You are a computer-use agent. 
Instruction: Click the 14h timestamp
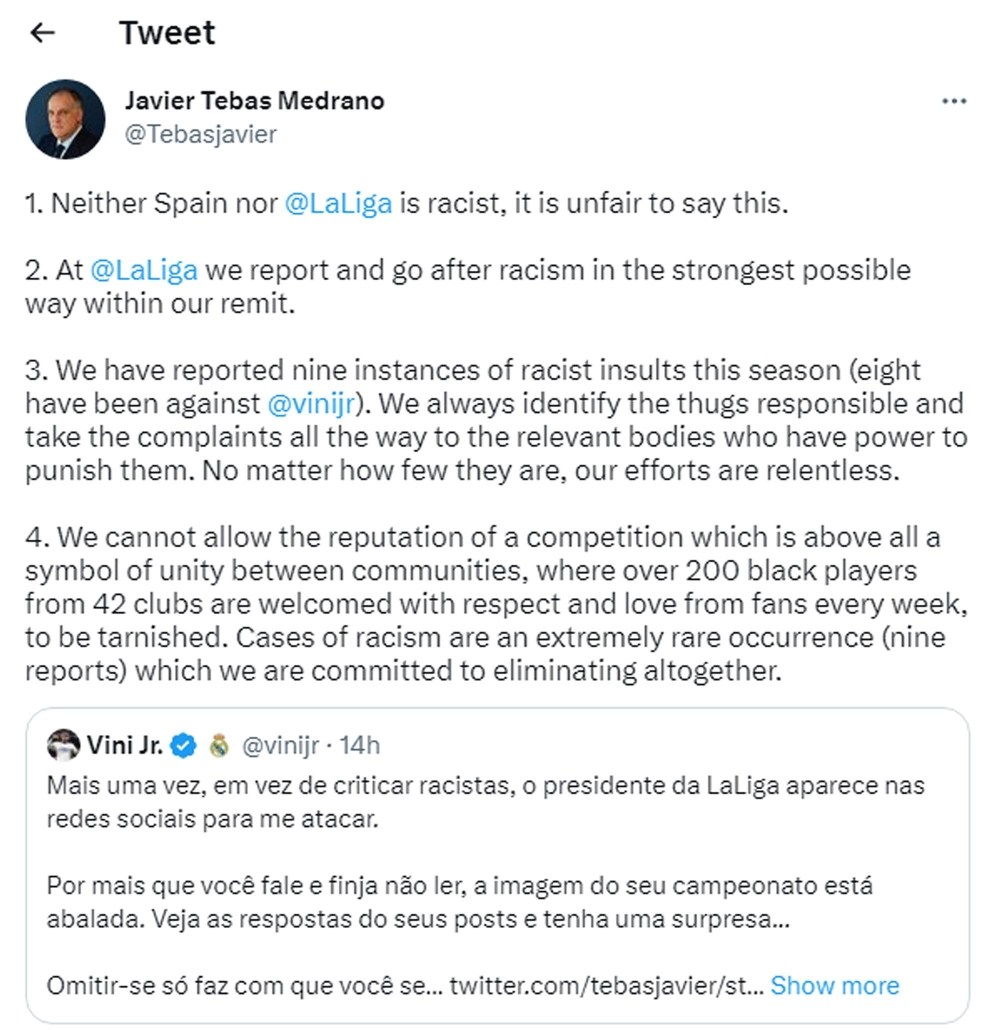360,745
